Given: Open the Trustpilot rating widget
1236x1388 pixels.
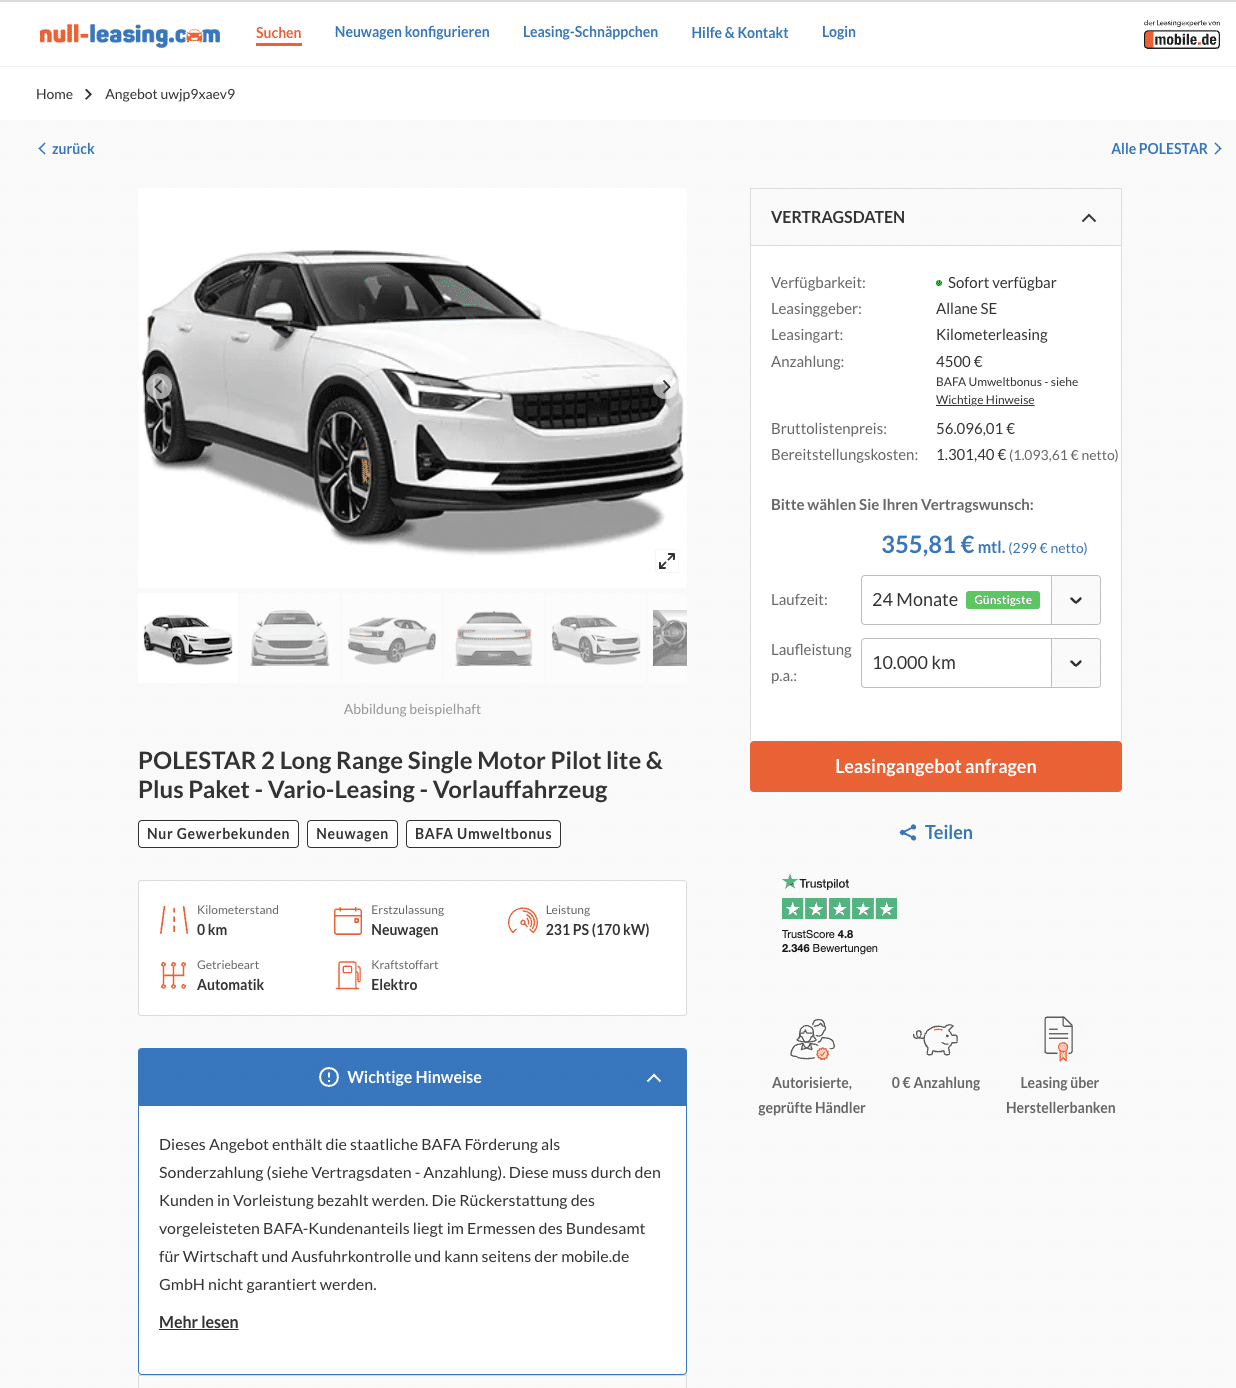Looking at the screenshot, I should 839,914.
